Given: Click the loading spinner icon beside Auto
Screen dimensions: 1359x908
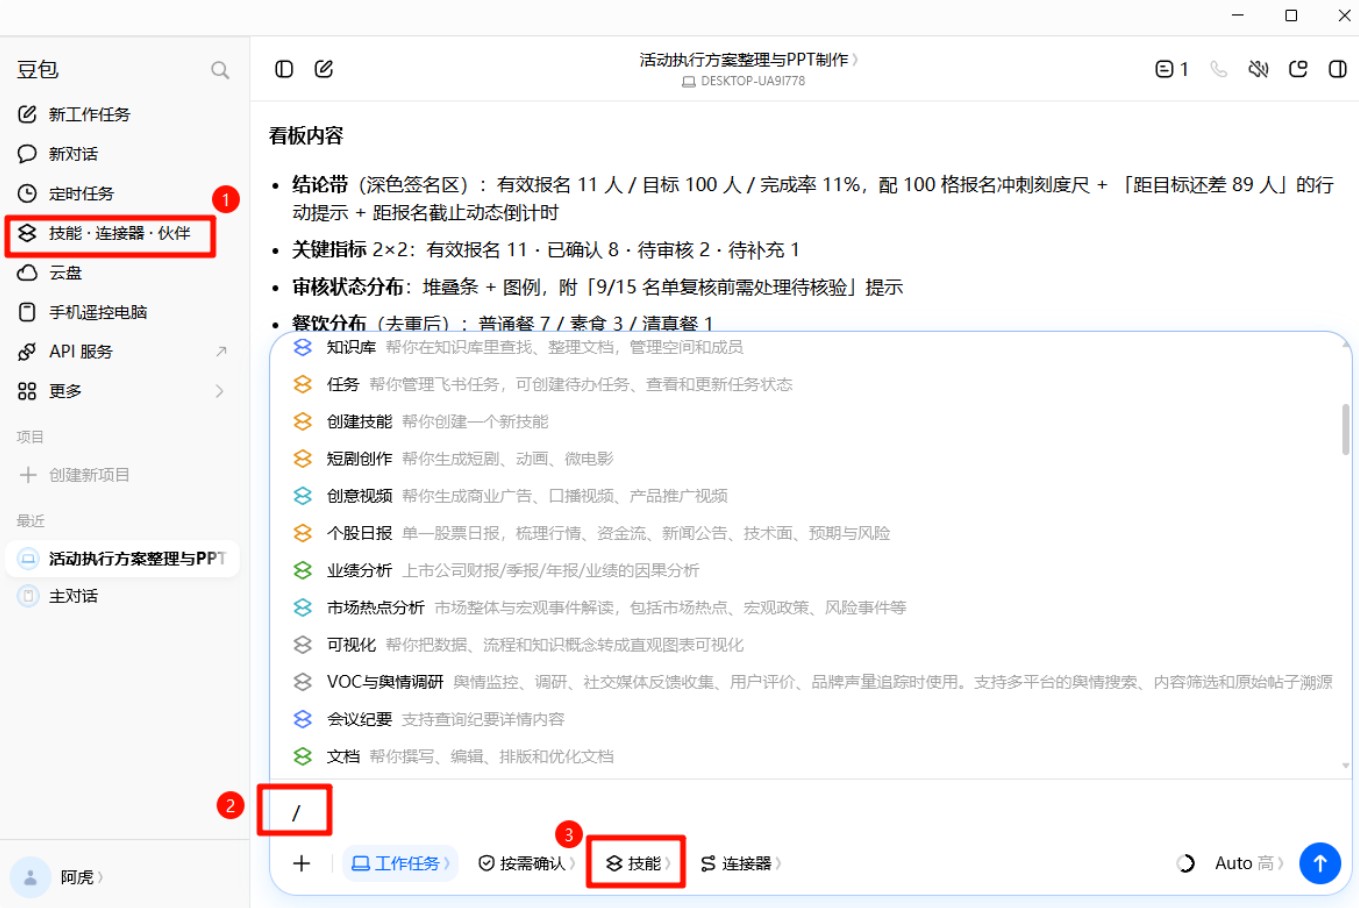Looking at the screenshot, I should tap(1185, 863).
